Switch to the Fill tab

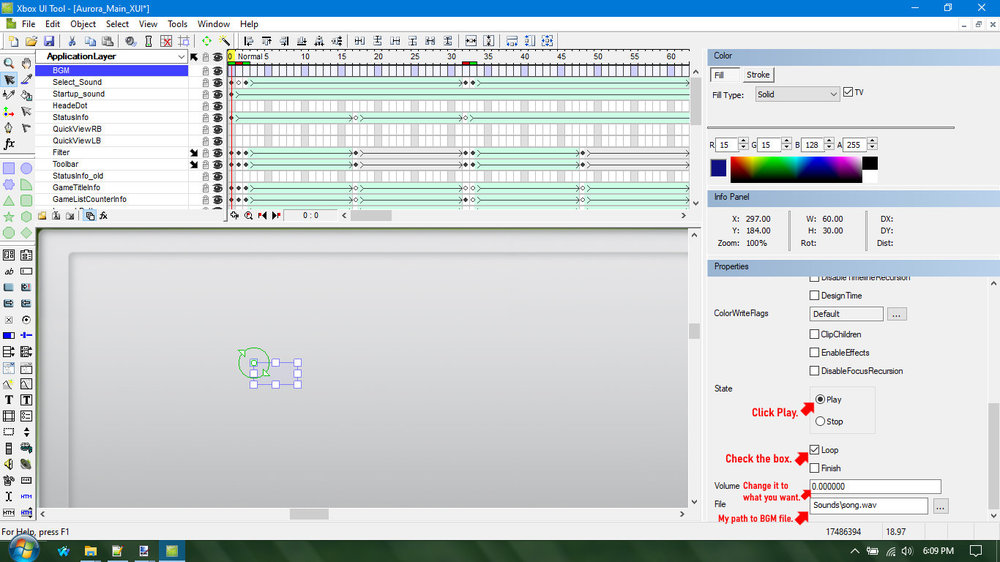click(724, 75)
